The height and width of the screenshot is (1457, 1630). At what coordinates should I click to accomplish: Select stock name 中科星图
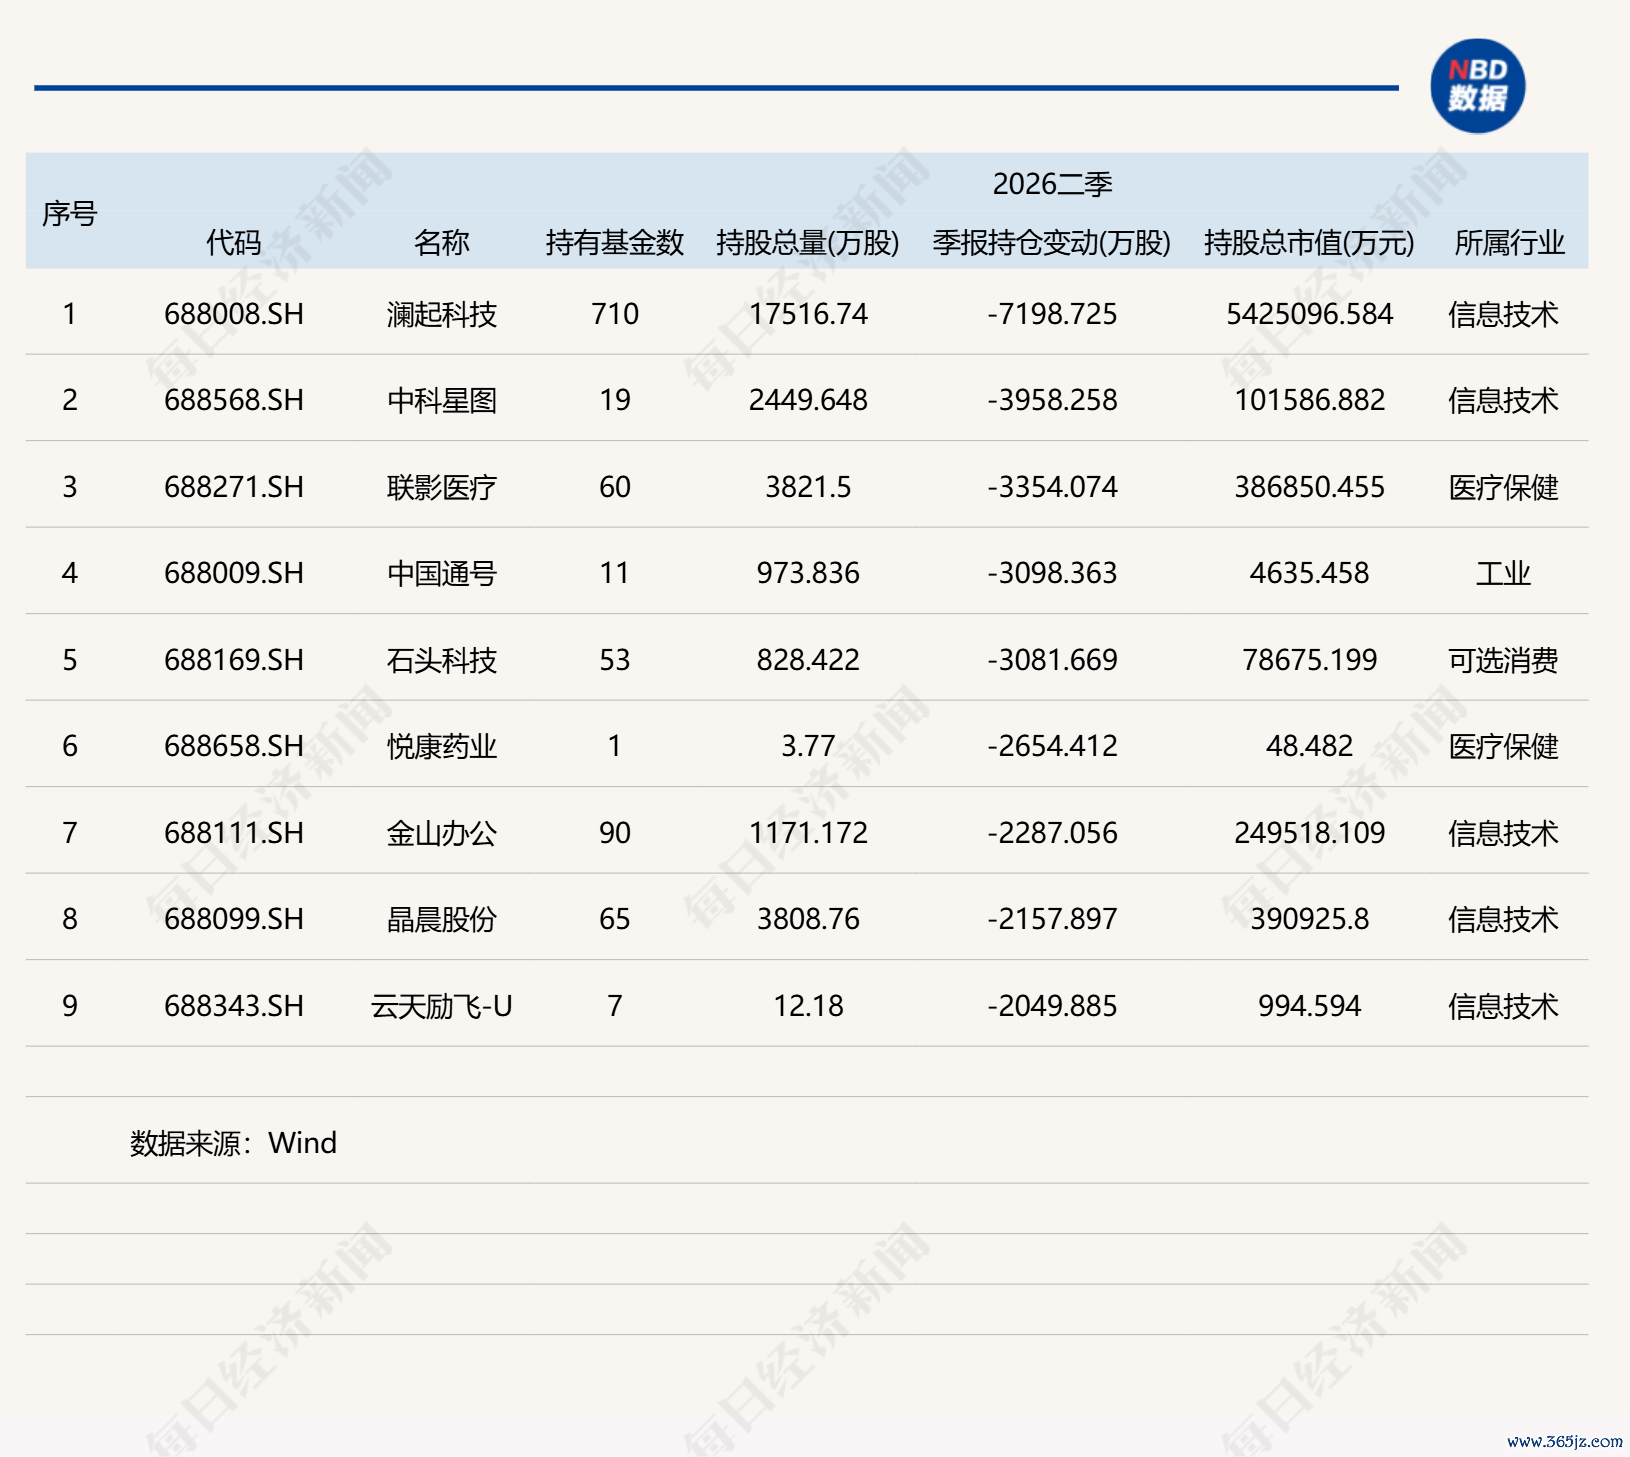[442, 400]
